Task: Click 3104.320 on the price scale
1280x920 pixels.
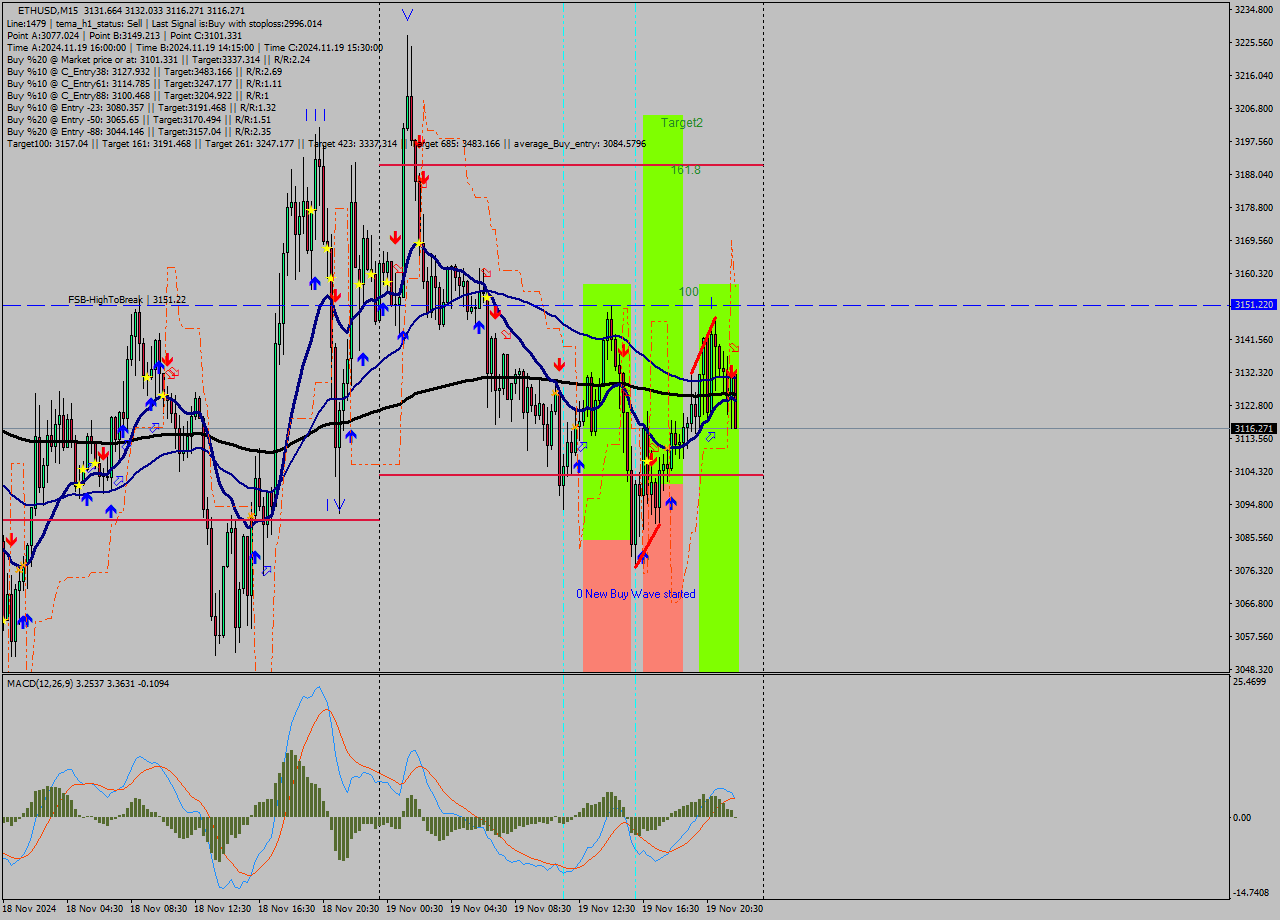Action: click(x=1254, y=471)
